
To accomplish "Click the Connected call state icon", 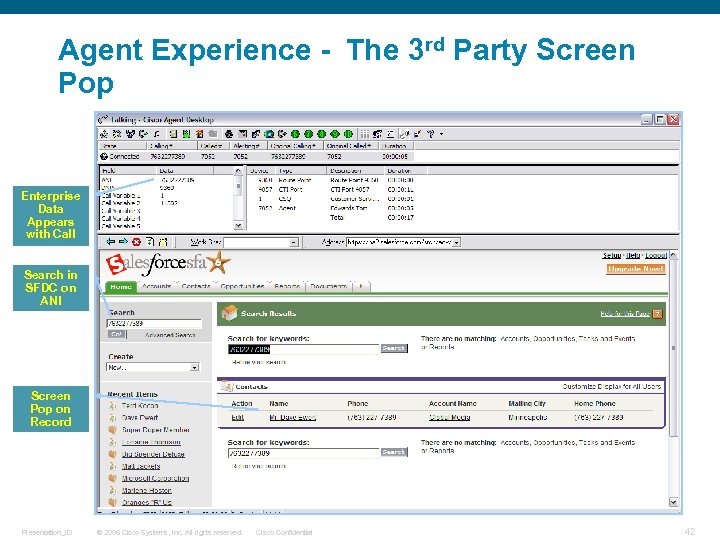I will [104, 156].
